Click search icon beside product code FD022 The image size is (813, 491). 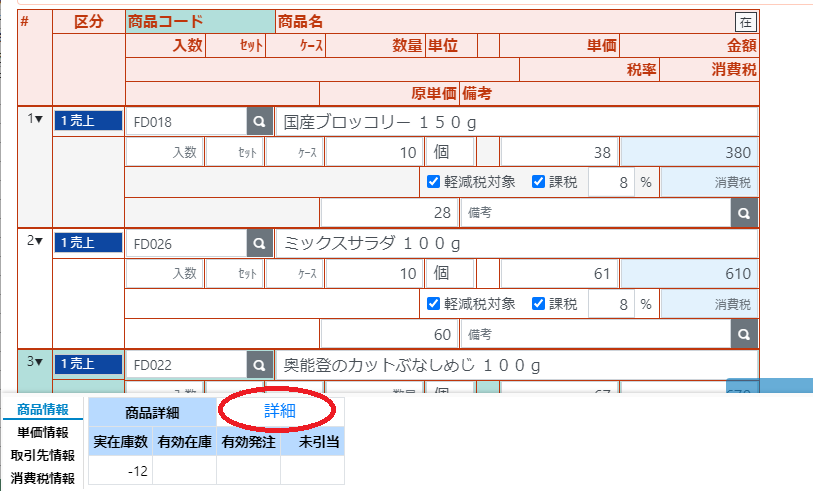pos(260,365)
